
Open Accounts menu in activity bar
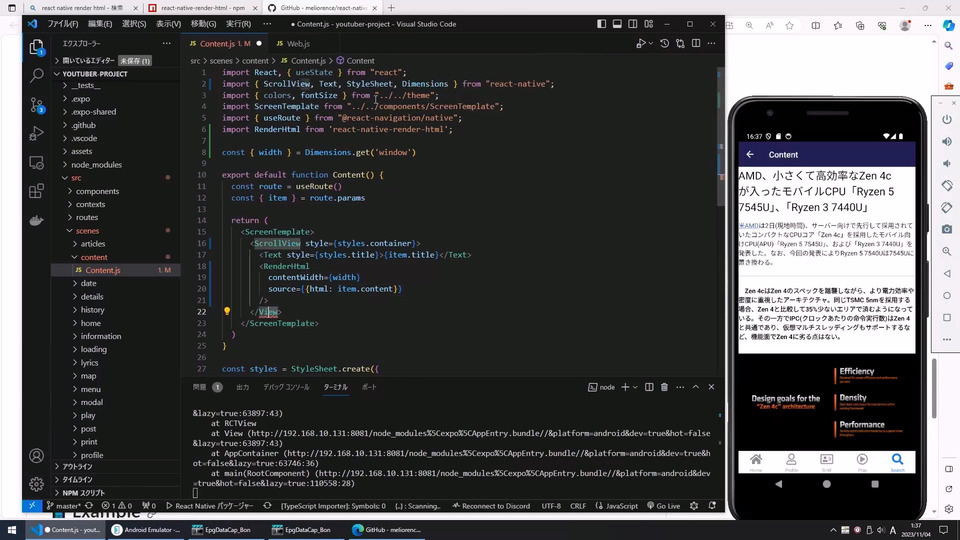(x=36, y=456)
